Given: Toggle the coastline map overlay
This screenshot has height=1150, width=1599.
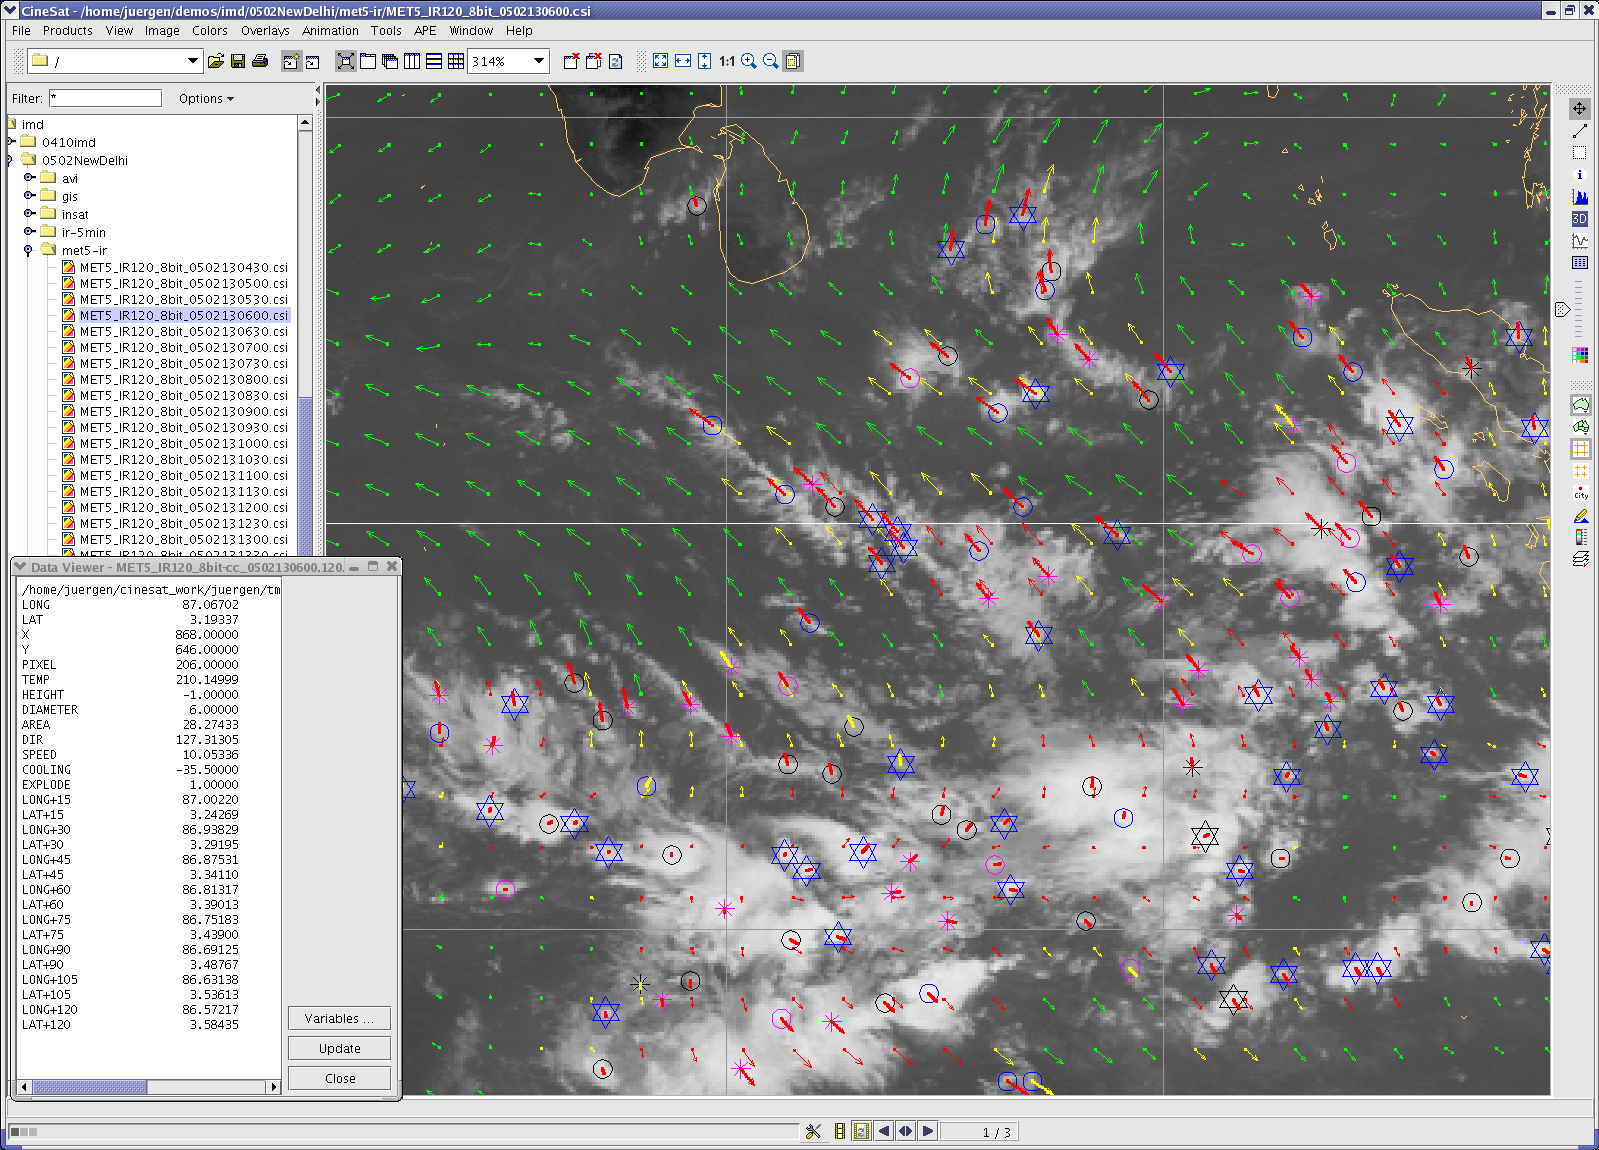Looking at the screenshot, I should pyautogui.click(x=1580, y=405).
